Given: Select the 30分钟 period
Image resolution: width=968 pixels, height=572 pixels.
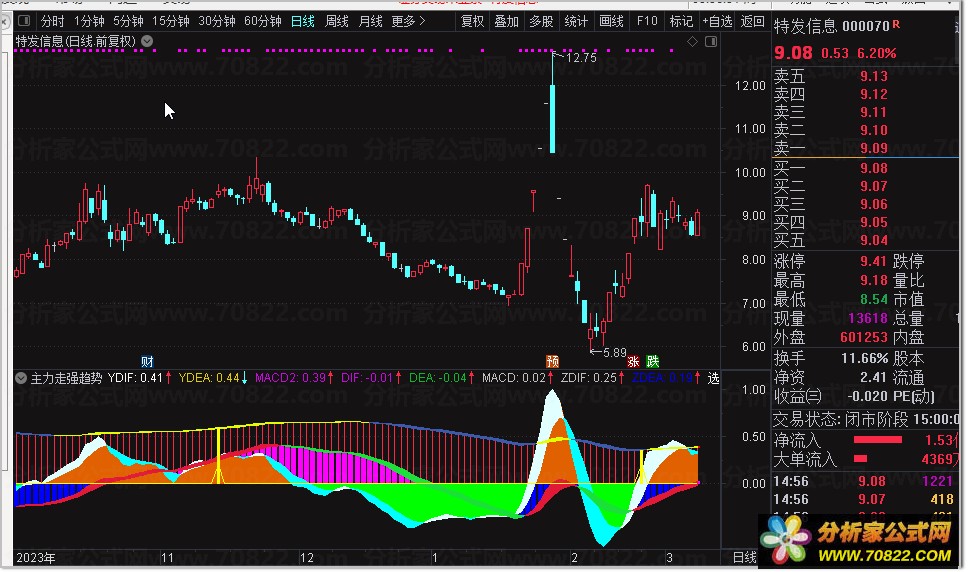Looking at the screenshot, I should click(x=217, y=21).
